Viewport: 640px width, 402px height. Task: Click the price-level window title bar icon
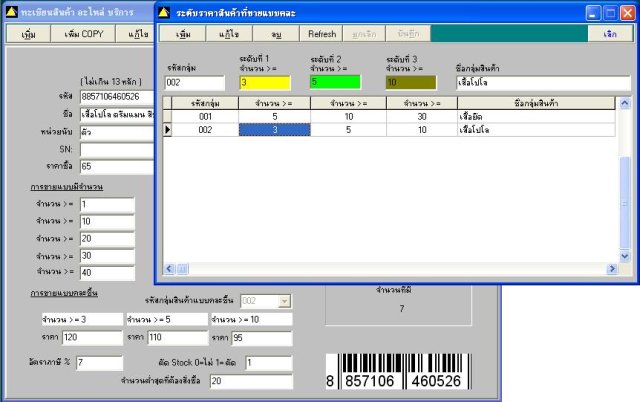click(166, 12)
